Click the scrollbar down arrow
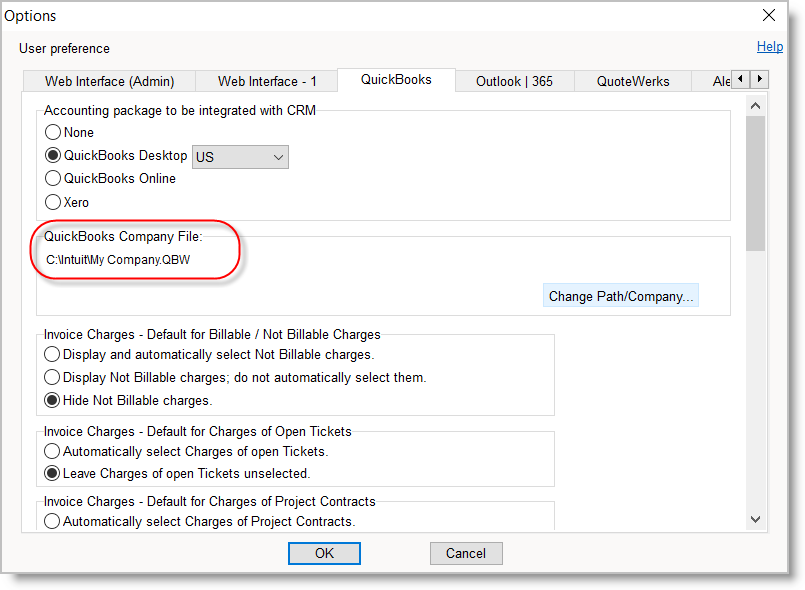 tap(755, 519)
